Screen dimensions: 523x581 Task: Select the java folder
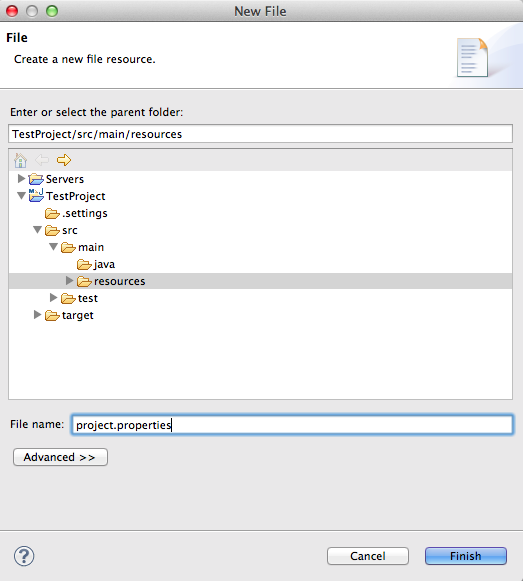click(96, 265)
